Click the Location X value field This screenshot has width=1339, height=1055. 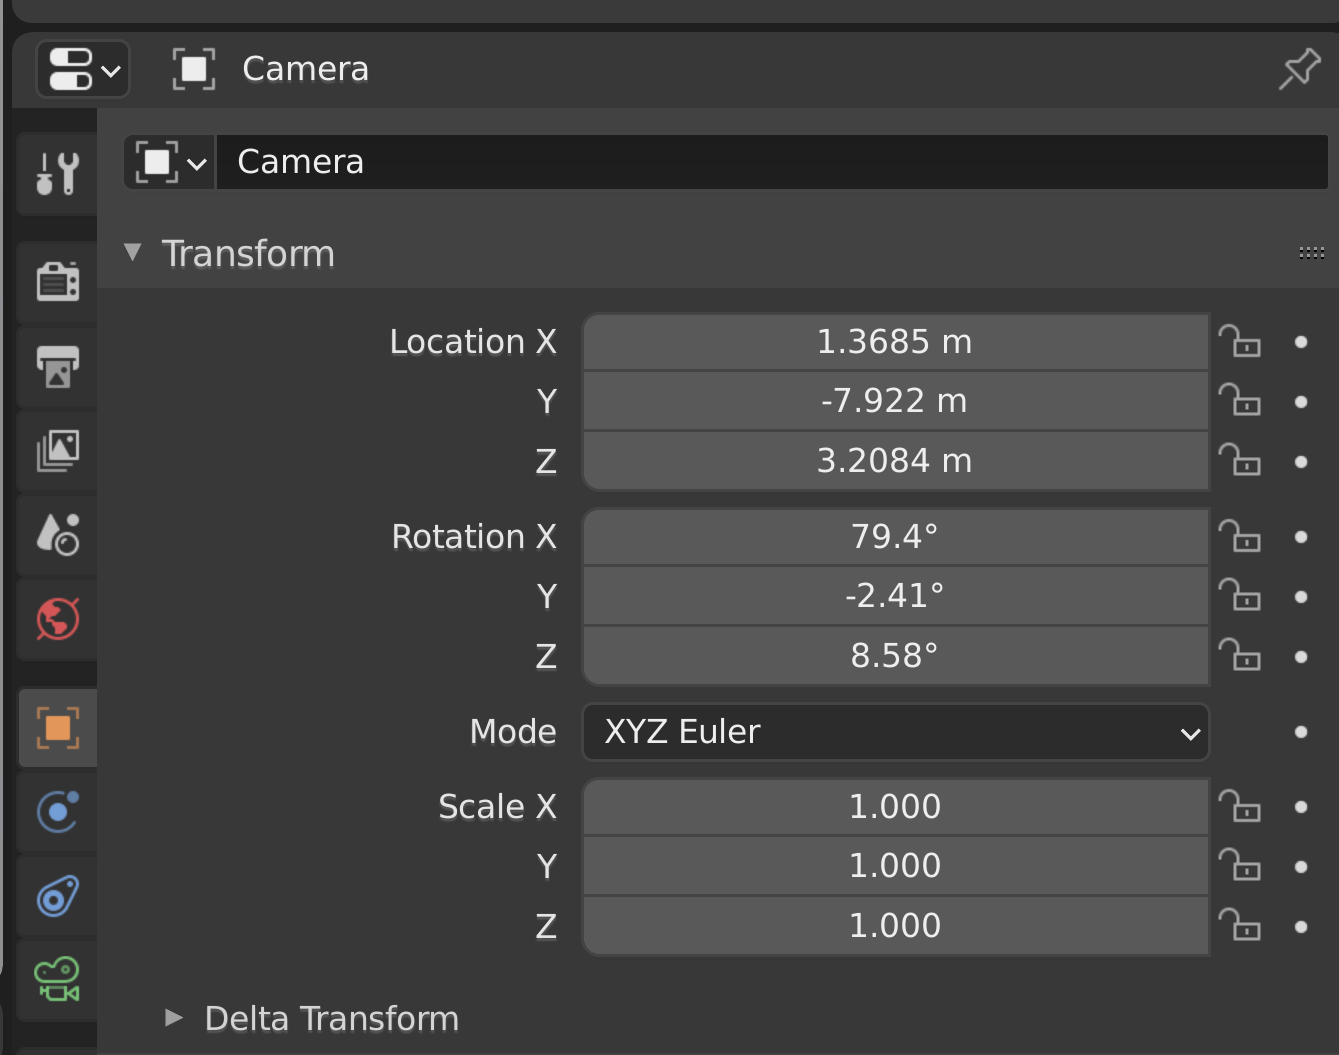[x=896, y=342]
